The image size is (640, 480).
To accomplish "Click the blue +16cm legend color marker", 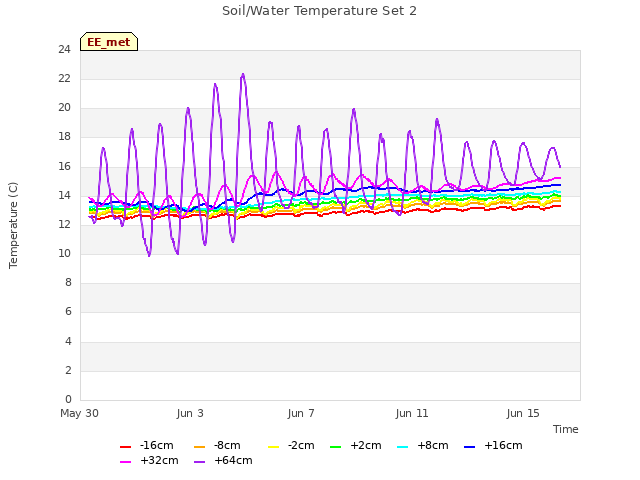I will click(x=470, y=447).
